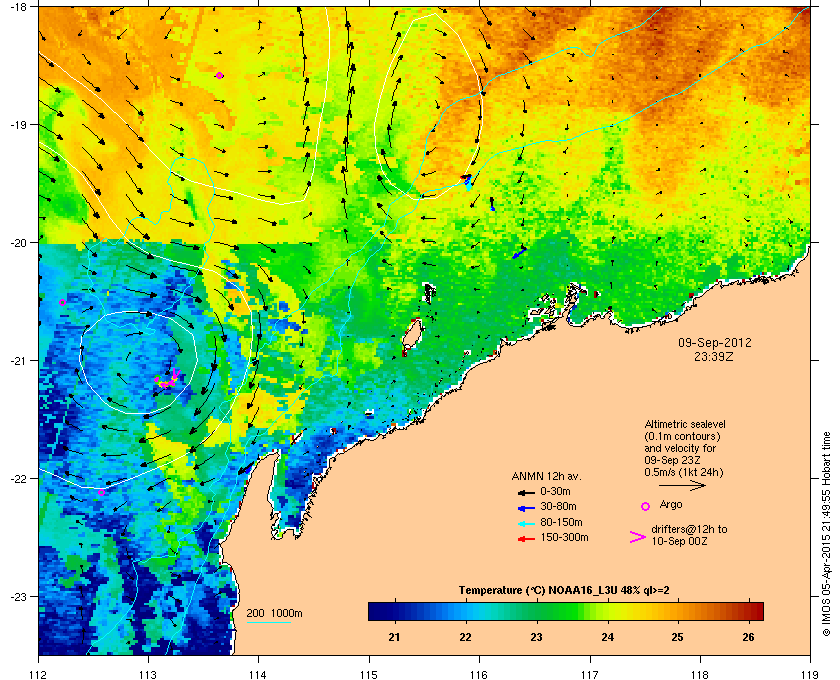Screen dimensions: 840x680
Task: Click the '200 1000m' isobath label
Action: click(274, 614)
